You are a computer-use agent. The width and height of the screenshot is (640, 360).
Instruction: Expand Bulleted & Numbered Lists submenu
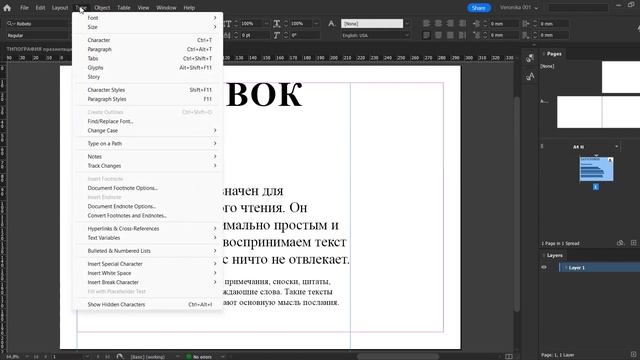(x=148, y=251)
